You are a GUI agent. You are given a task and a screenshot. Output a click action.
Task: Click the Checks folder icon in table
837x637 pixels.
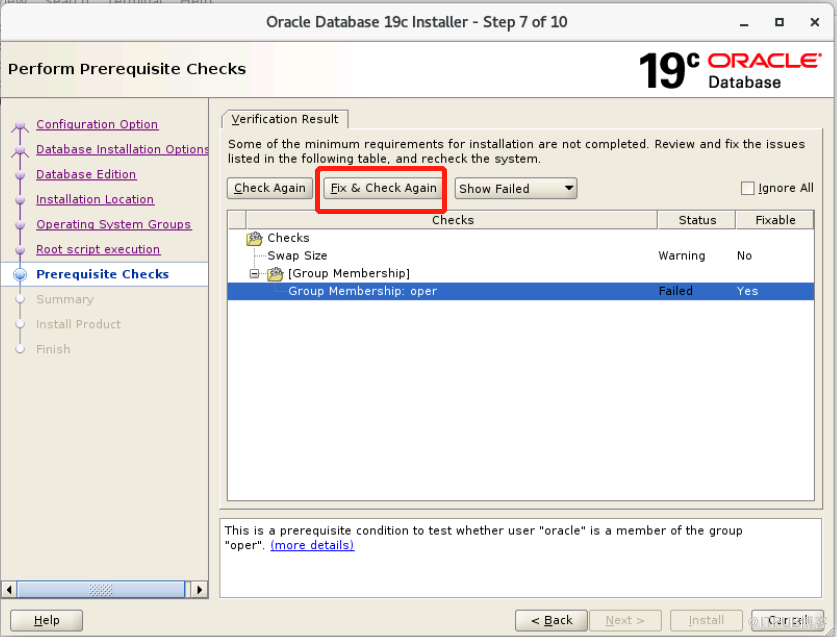[x=255, y=238]
